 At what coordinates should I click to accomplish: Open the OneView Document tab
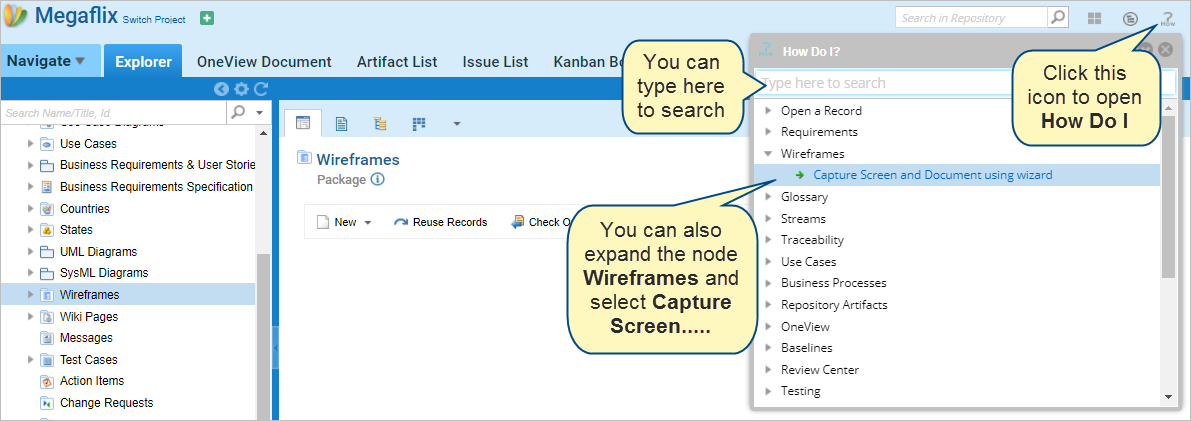[264, 62]
